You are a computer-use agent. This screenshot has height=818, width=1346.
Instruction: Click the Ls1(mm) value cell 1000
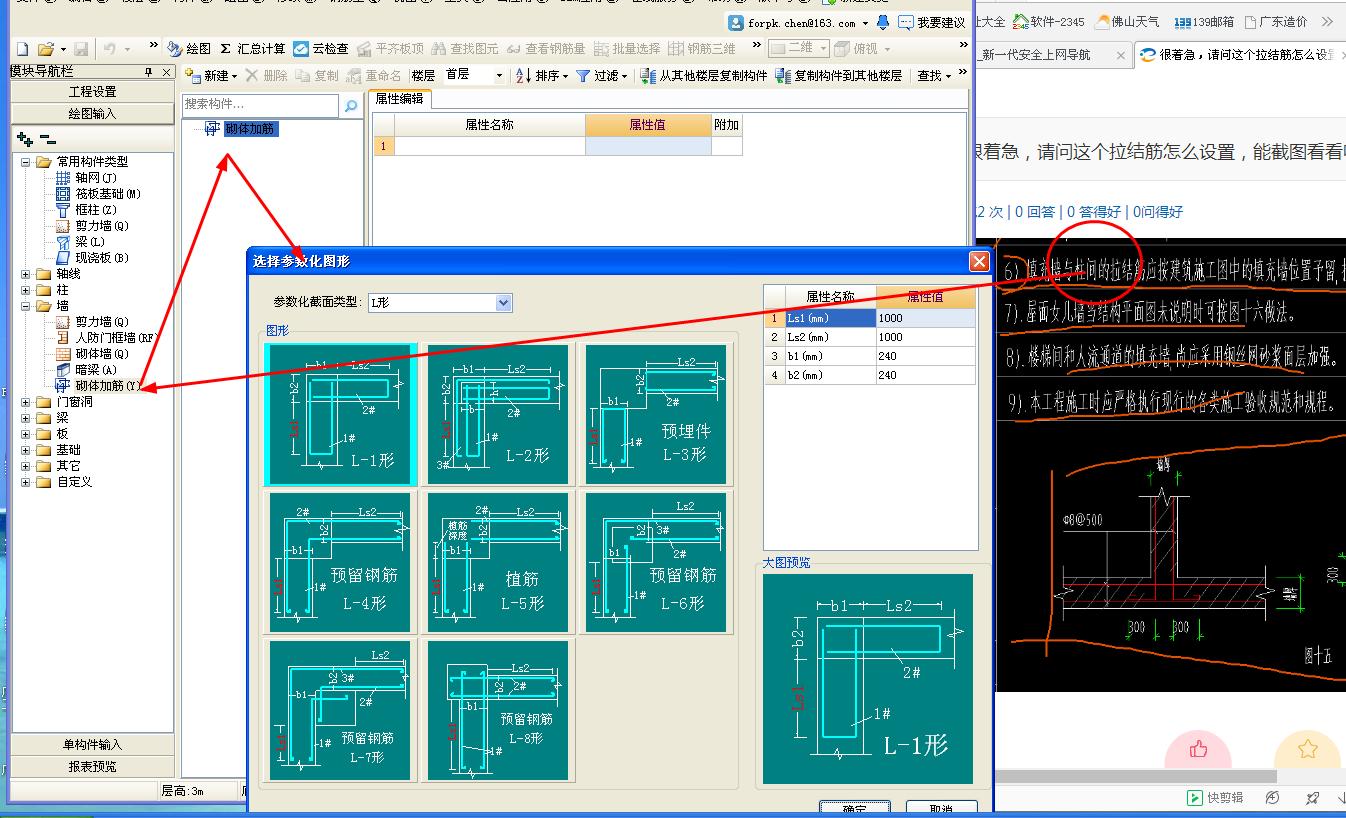(x=925, y=318)
